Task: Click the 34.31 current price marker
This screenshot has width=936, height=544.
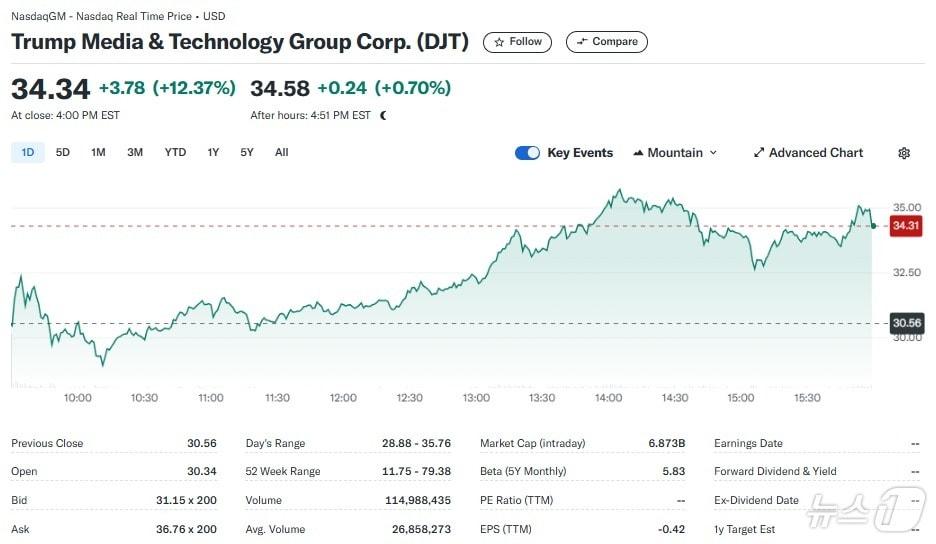Action: coord(906,226)
